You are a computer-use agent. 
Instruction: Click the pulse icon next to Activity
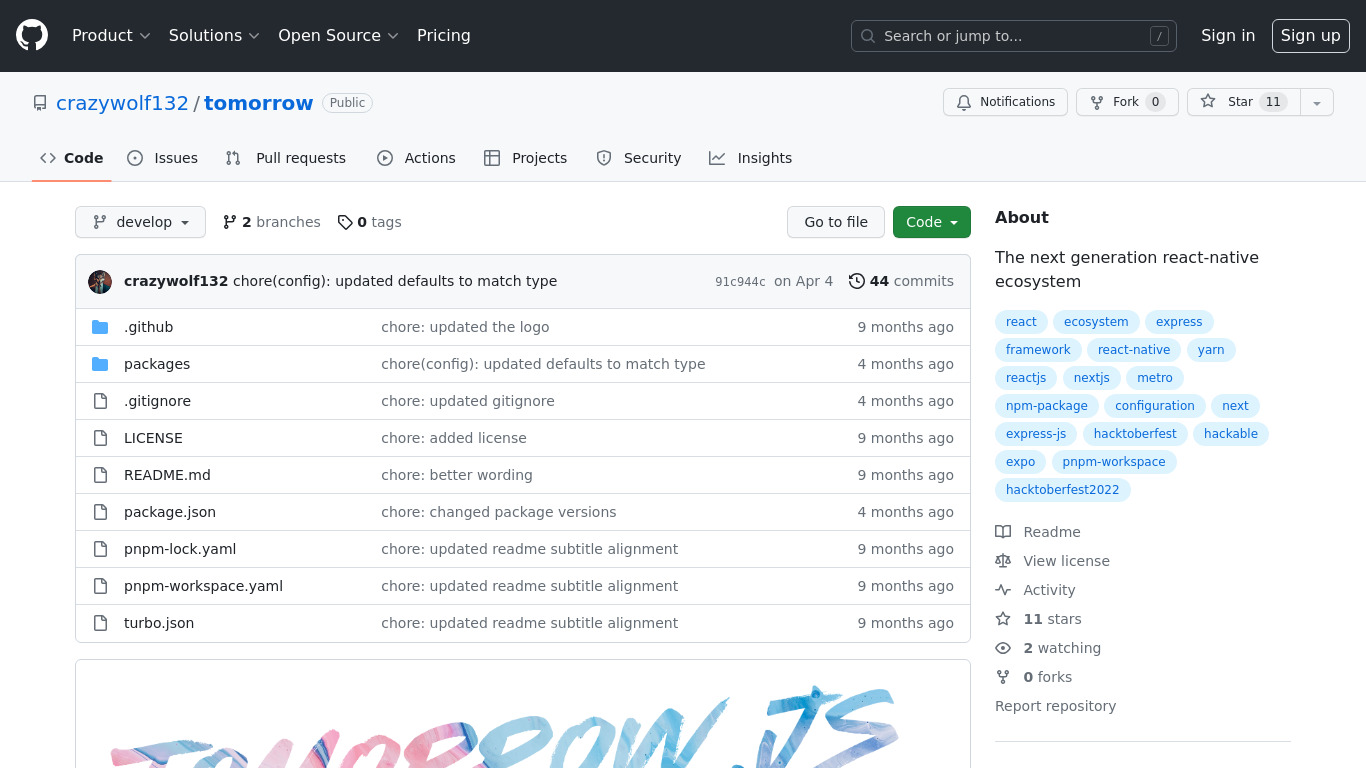(1003, 590)
